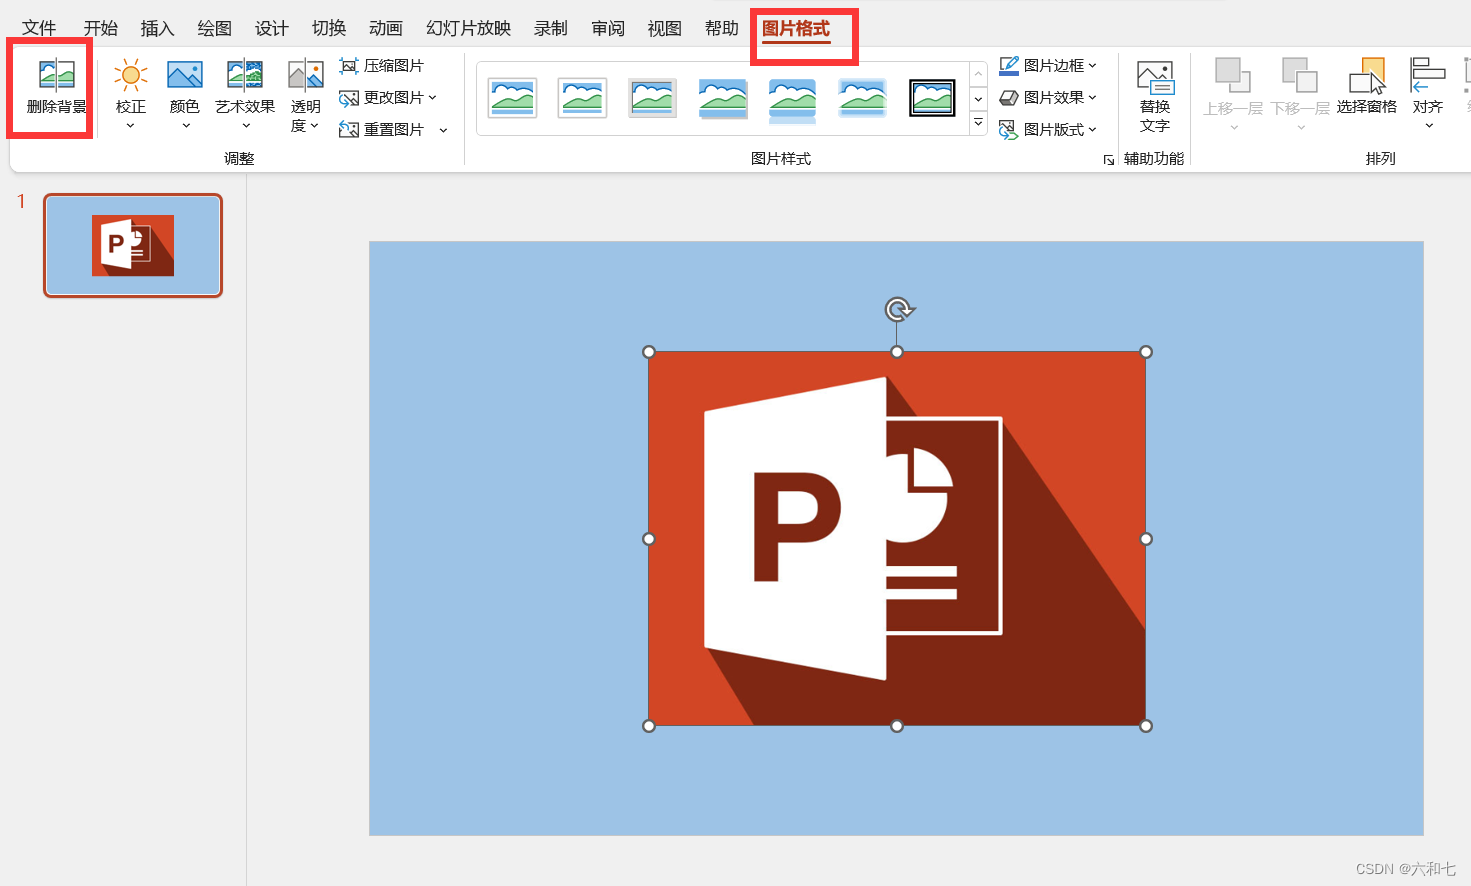Select slide 1 thumbnail in the panel
The width and height of the screenshot is (1471, 886).
coord(133,245)
